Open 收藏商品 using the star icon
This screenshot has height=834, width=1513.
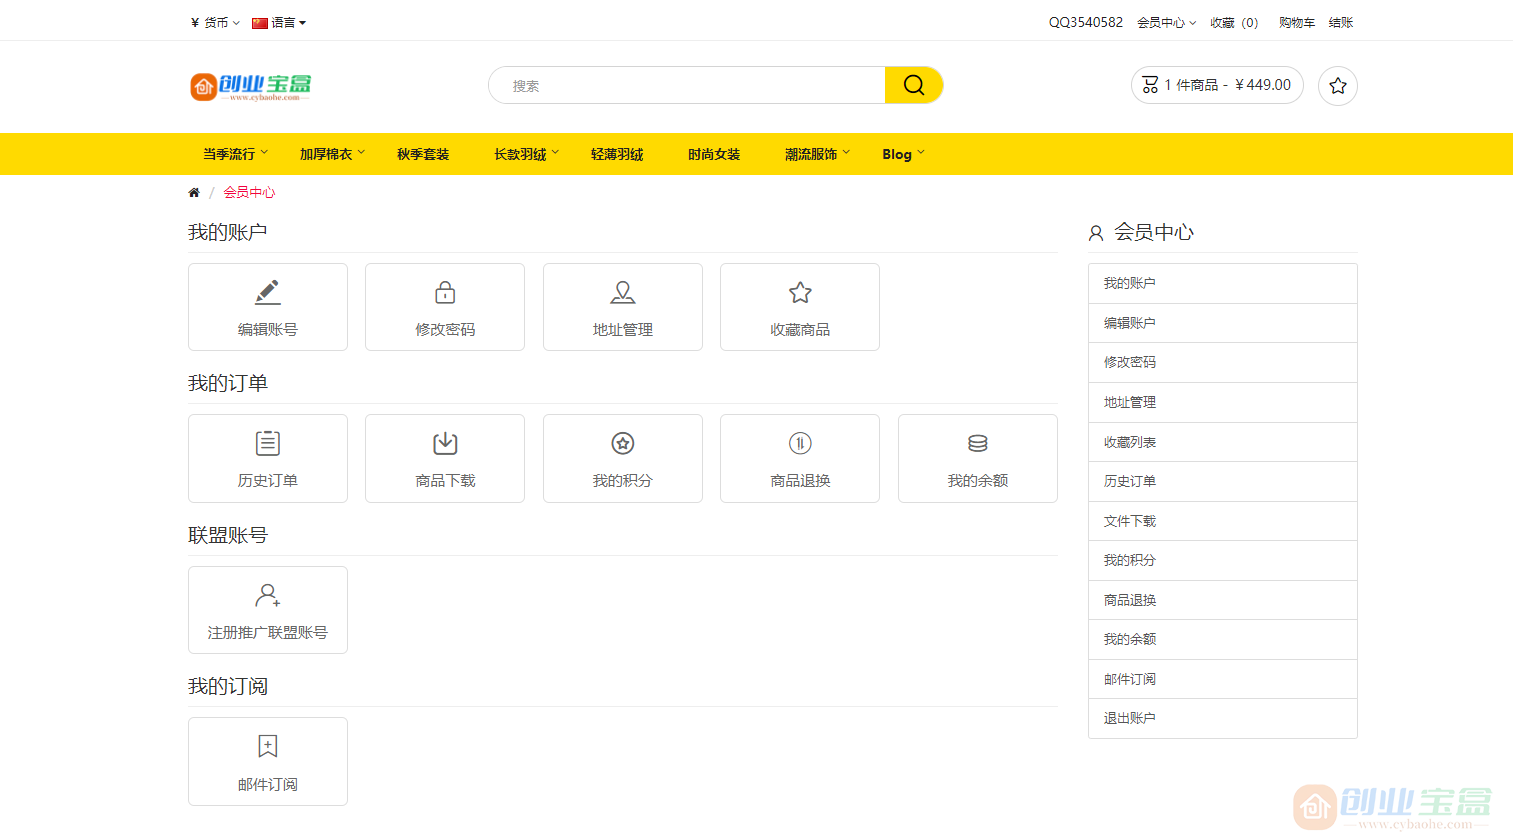click(x=799, y=292)
